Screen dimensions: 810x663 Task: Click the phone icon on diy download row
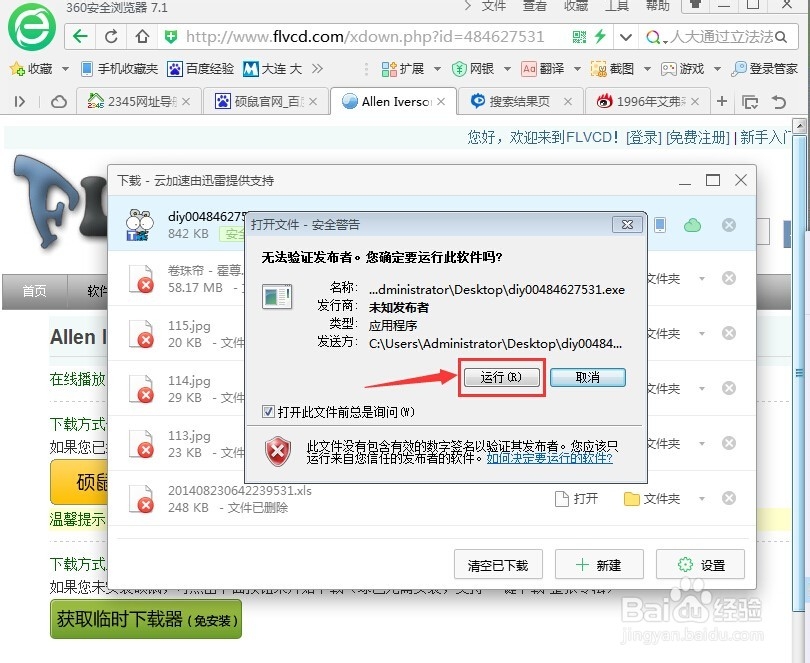[660, 225]
